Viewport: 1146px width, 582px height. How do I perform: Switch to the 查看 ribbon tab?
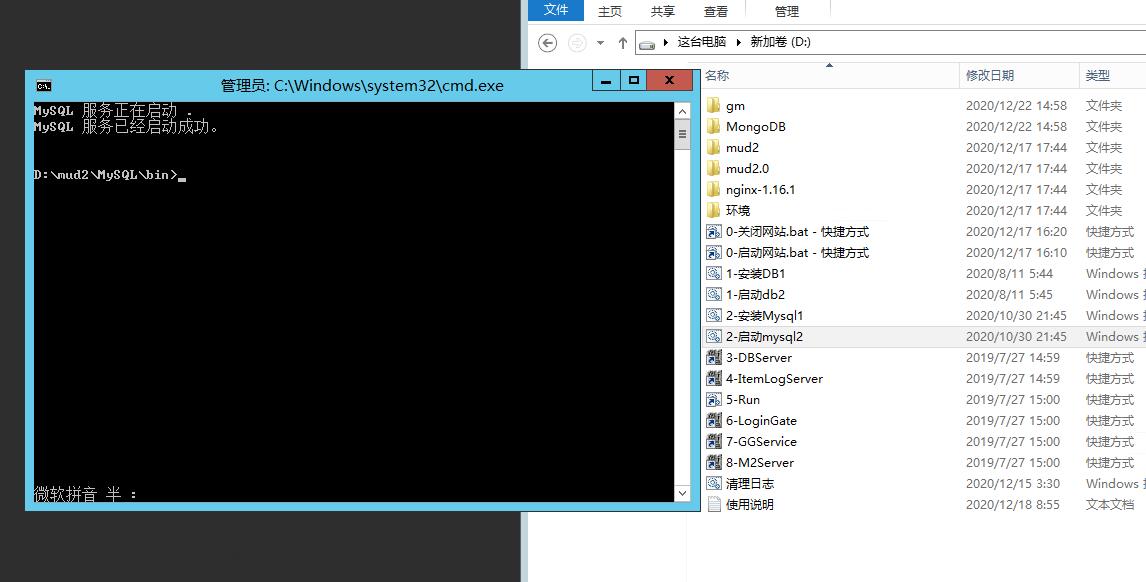click(716, 11)
